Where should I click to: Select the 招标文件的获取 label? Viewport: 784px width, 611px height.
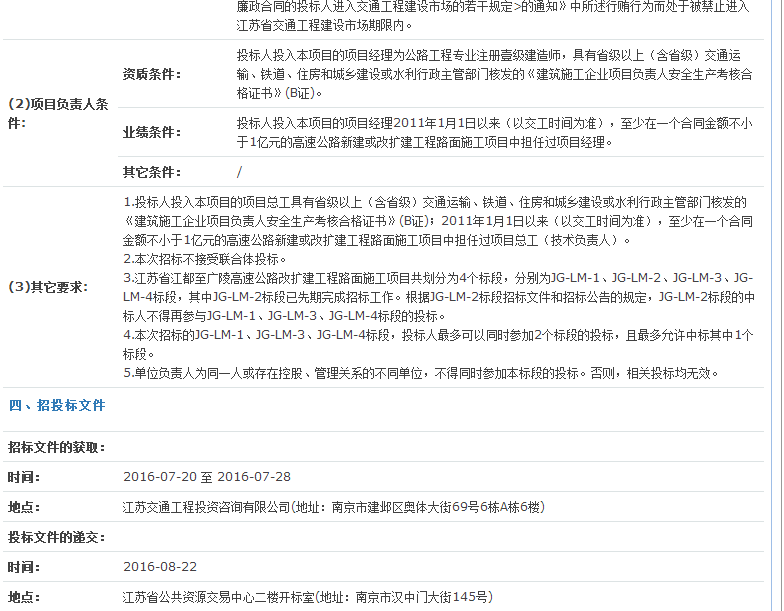point(57,447)
